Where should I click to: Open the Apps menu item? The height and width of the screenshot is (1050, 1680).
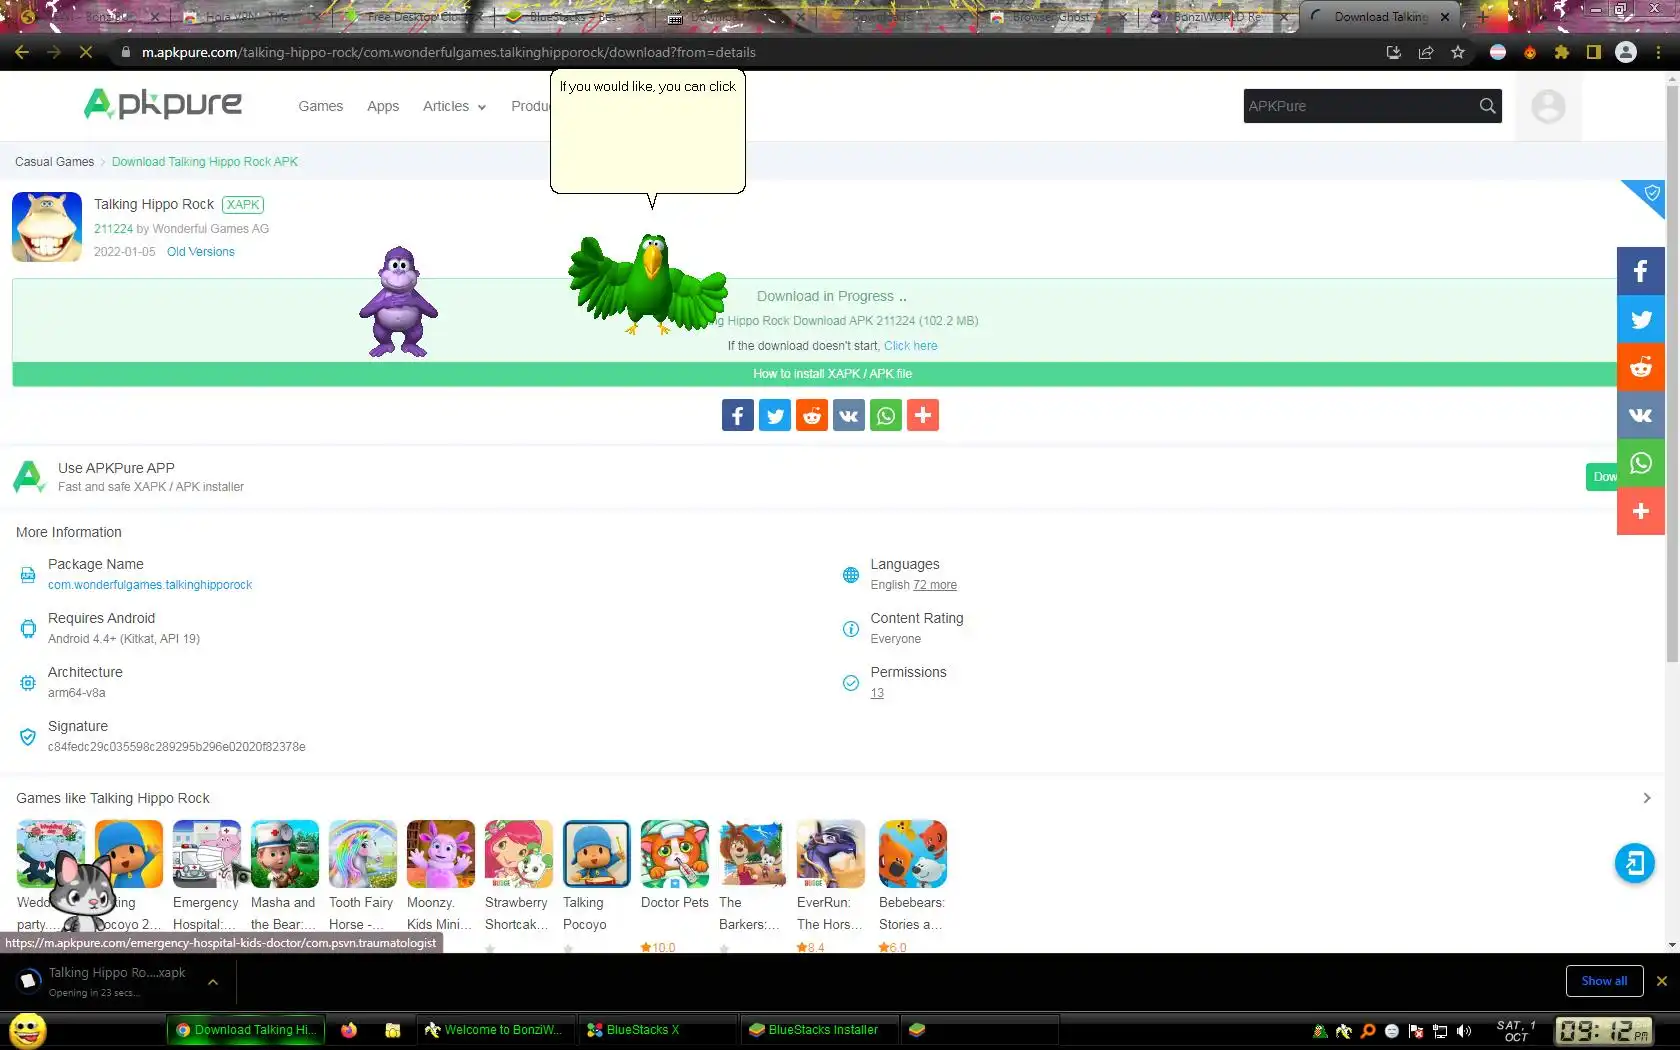(x=383, y=106)
